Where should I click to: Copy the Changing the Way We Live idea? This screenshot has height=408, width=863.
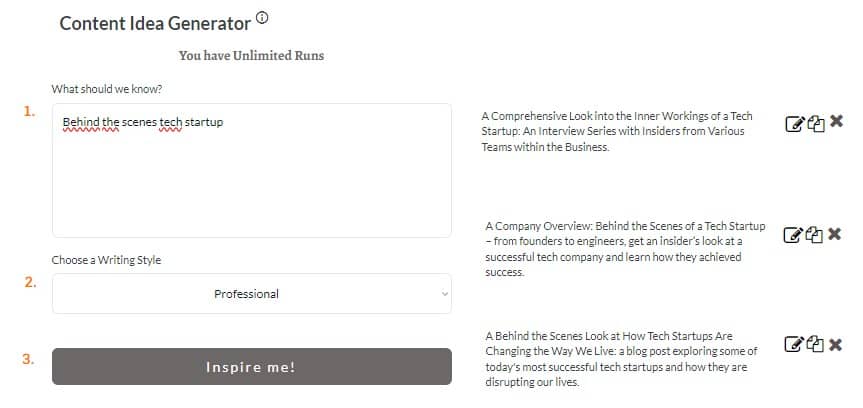pyautogui.click(x=815, y=344)
